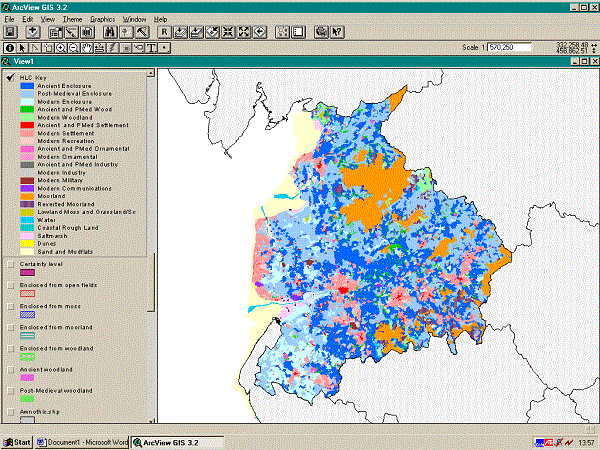This screenshot has width=600, height=450.
Task: Click the Find binoculars icon
Action: (x=110, y=32)
